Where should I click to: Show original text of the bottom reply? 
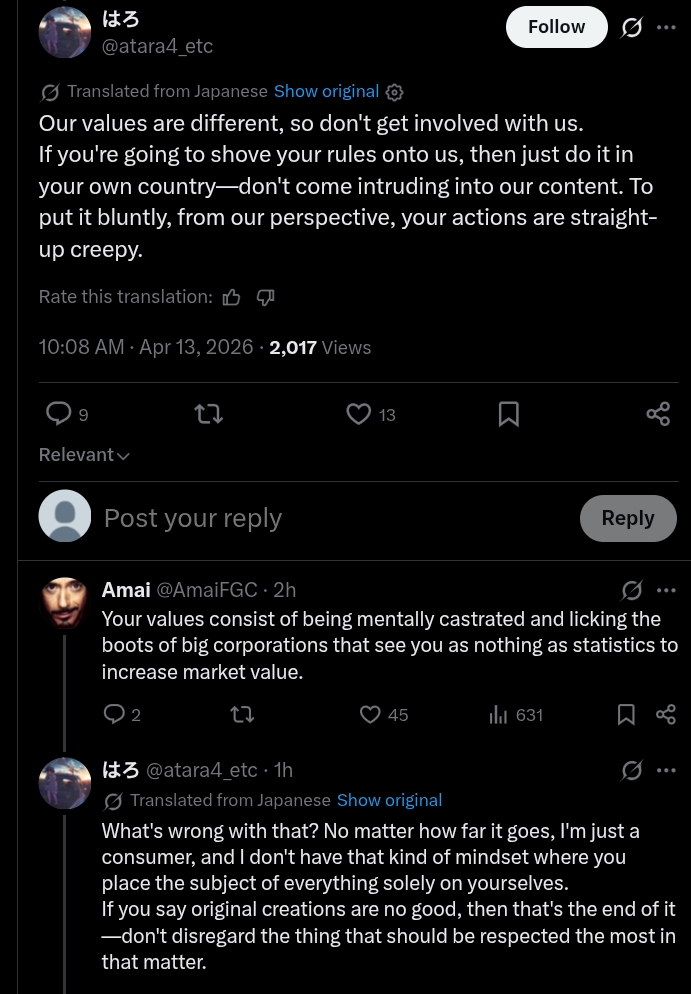pyautogui.click(x=389, y=800)
